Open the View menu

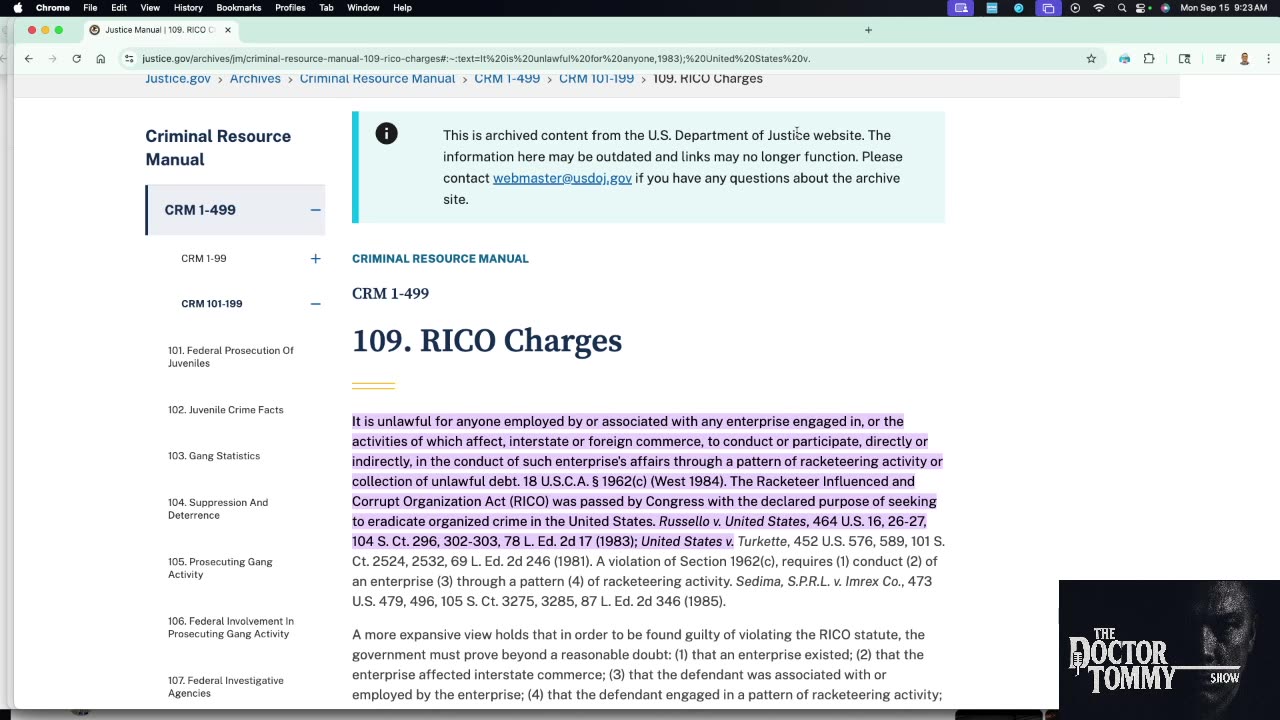point(150,8)
